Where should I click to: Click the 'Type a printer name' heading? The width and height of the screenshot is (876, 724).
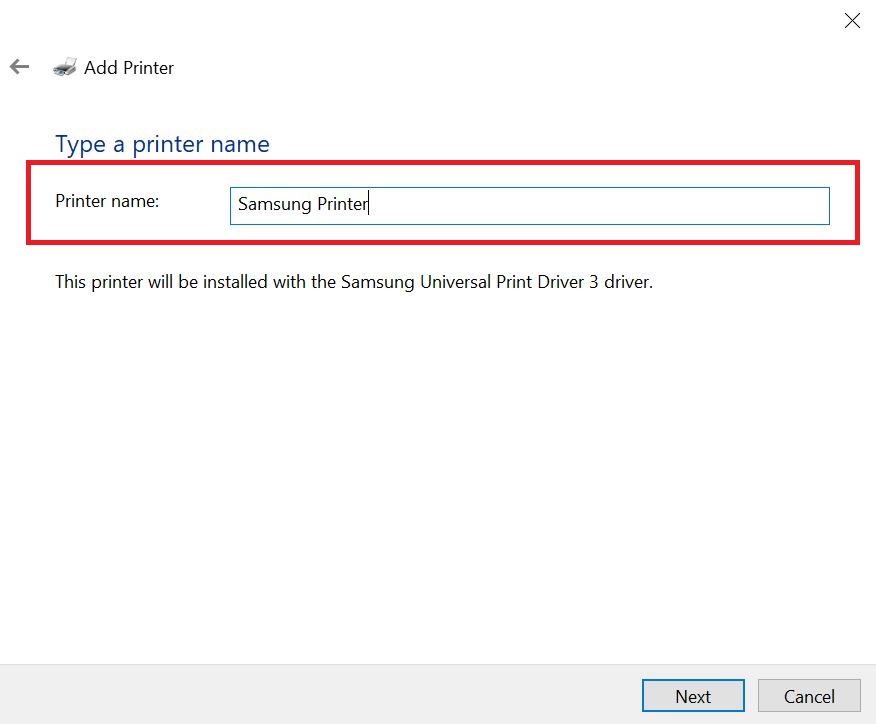click(162, 145)
